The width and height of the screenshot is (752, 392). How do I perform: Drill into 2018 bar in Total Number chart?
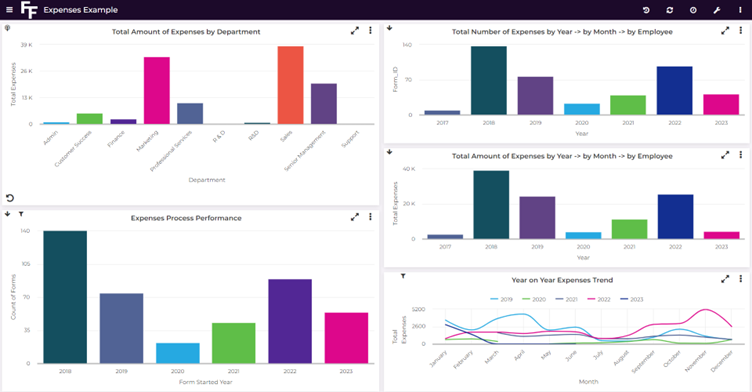[489, 81]
